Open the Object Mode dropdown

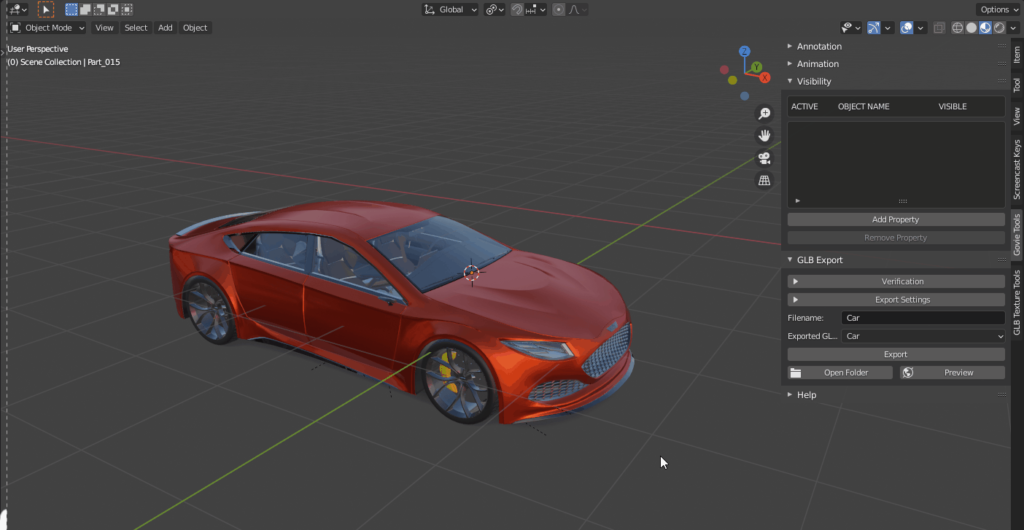click(x=47, y=28)
